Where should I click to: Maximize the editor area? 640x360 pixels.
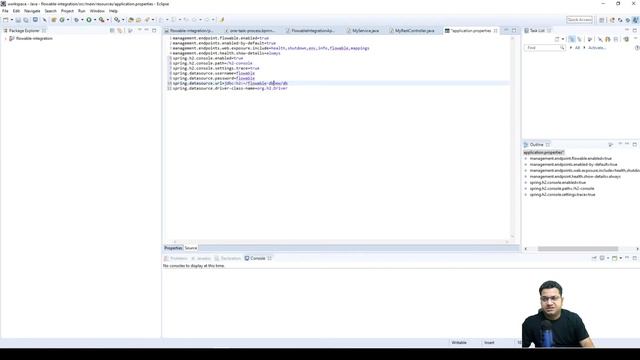[x=514, y=30]
